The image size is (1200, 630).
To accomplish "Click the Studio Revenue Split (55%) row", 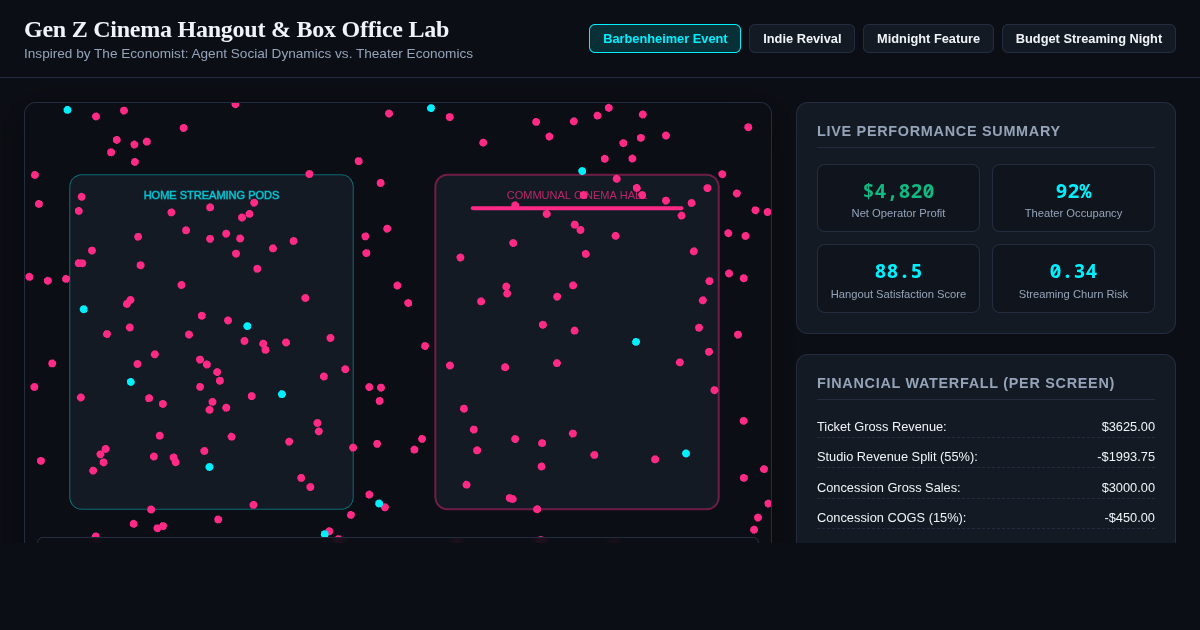I will coord(986,456).
